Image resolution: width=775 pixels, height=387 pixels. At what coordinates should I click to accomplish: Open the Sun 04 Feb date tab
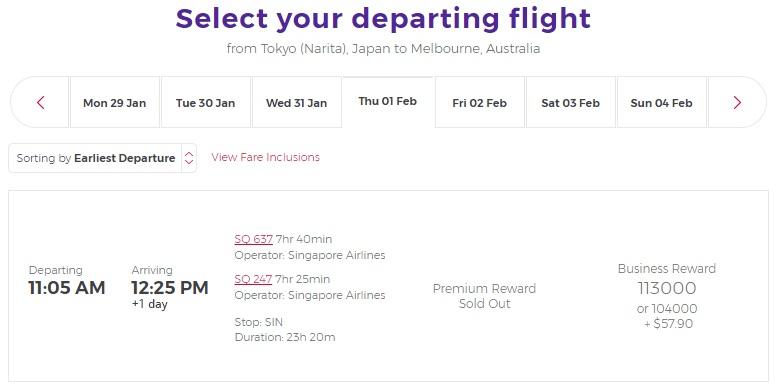point(661,103)
